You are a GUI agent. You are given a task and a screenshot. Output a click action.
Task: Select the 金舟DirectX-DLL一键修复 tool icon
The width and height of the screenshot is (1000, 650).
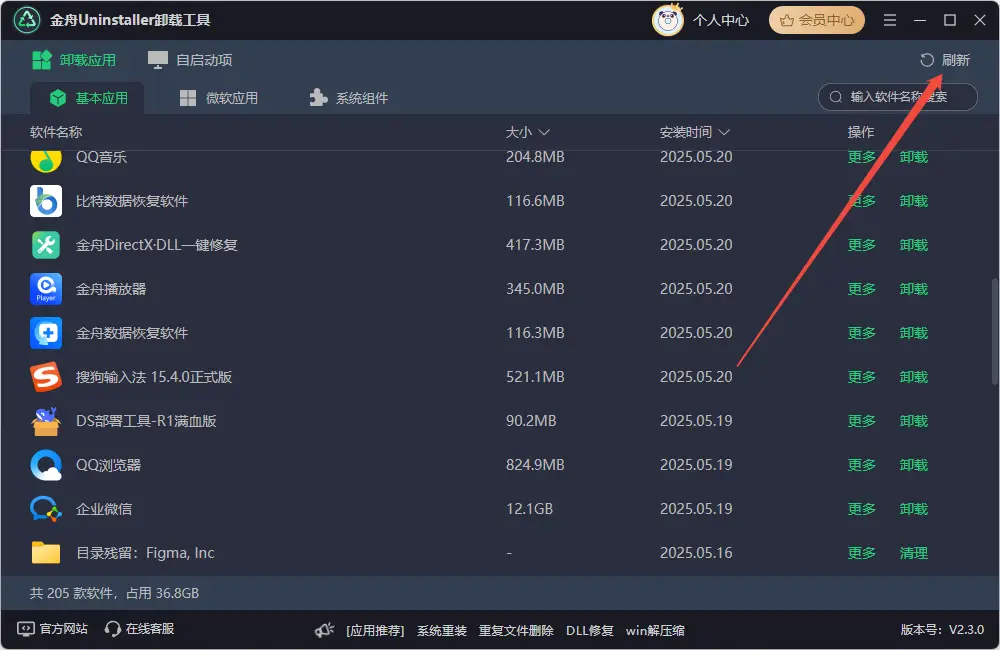click(44, 245)
